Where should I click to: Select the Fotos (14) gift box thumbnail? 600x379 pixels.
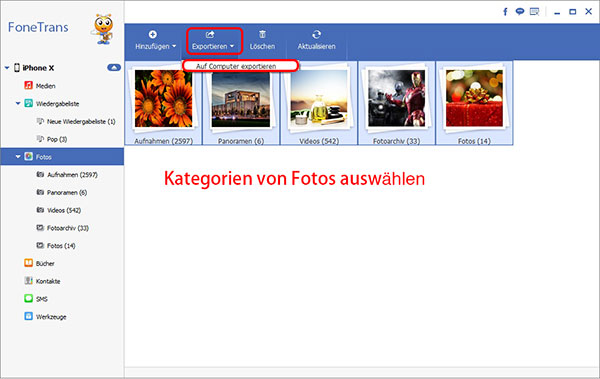[x=474, y=98]
